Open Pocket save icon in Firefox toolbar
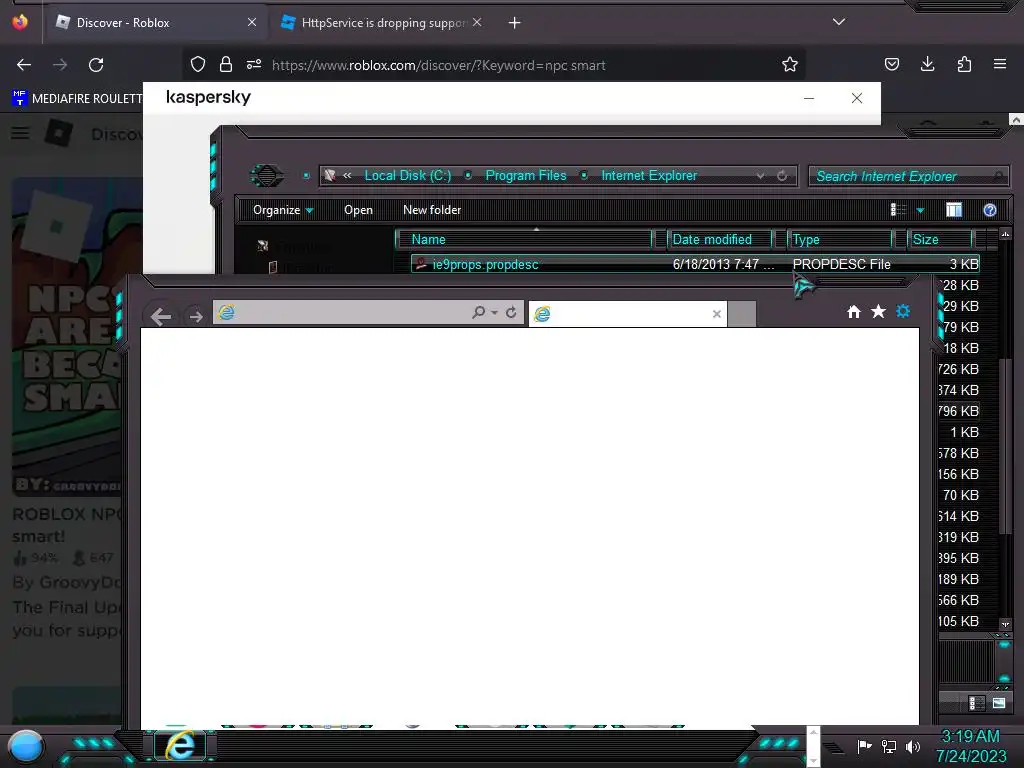 point(891,64)
